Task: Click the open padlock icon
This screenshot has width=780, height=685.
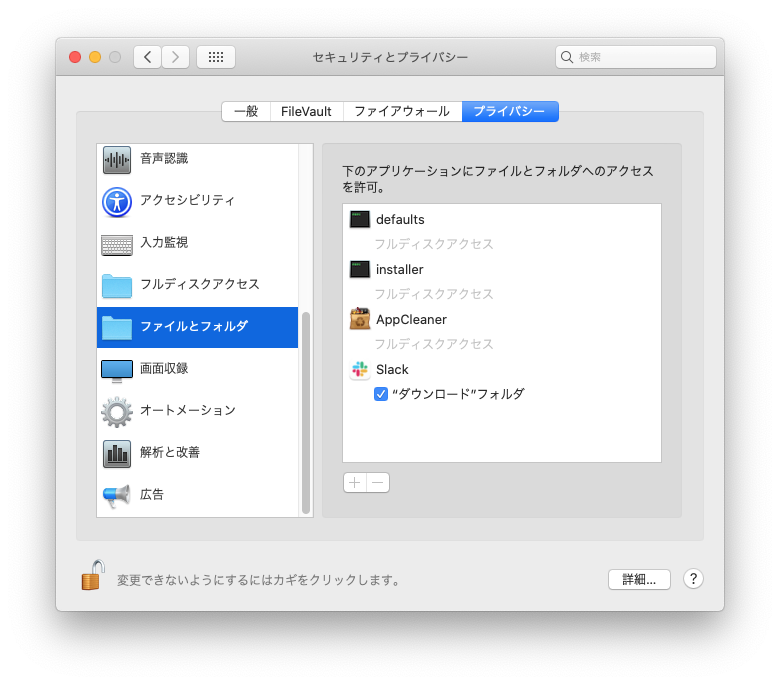Action: click(93, 575)
